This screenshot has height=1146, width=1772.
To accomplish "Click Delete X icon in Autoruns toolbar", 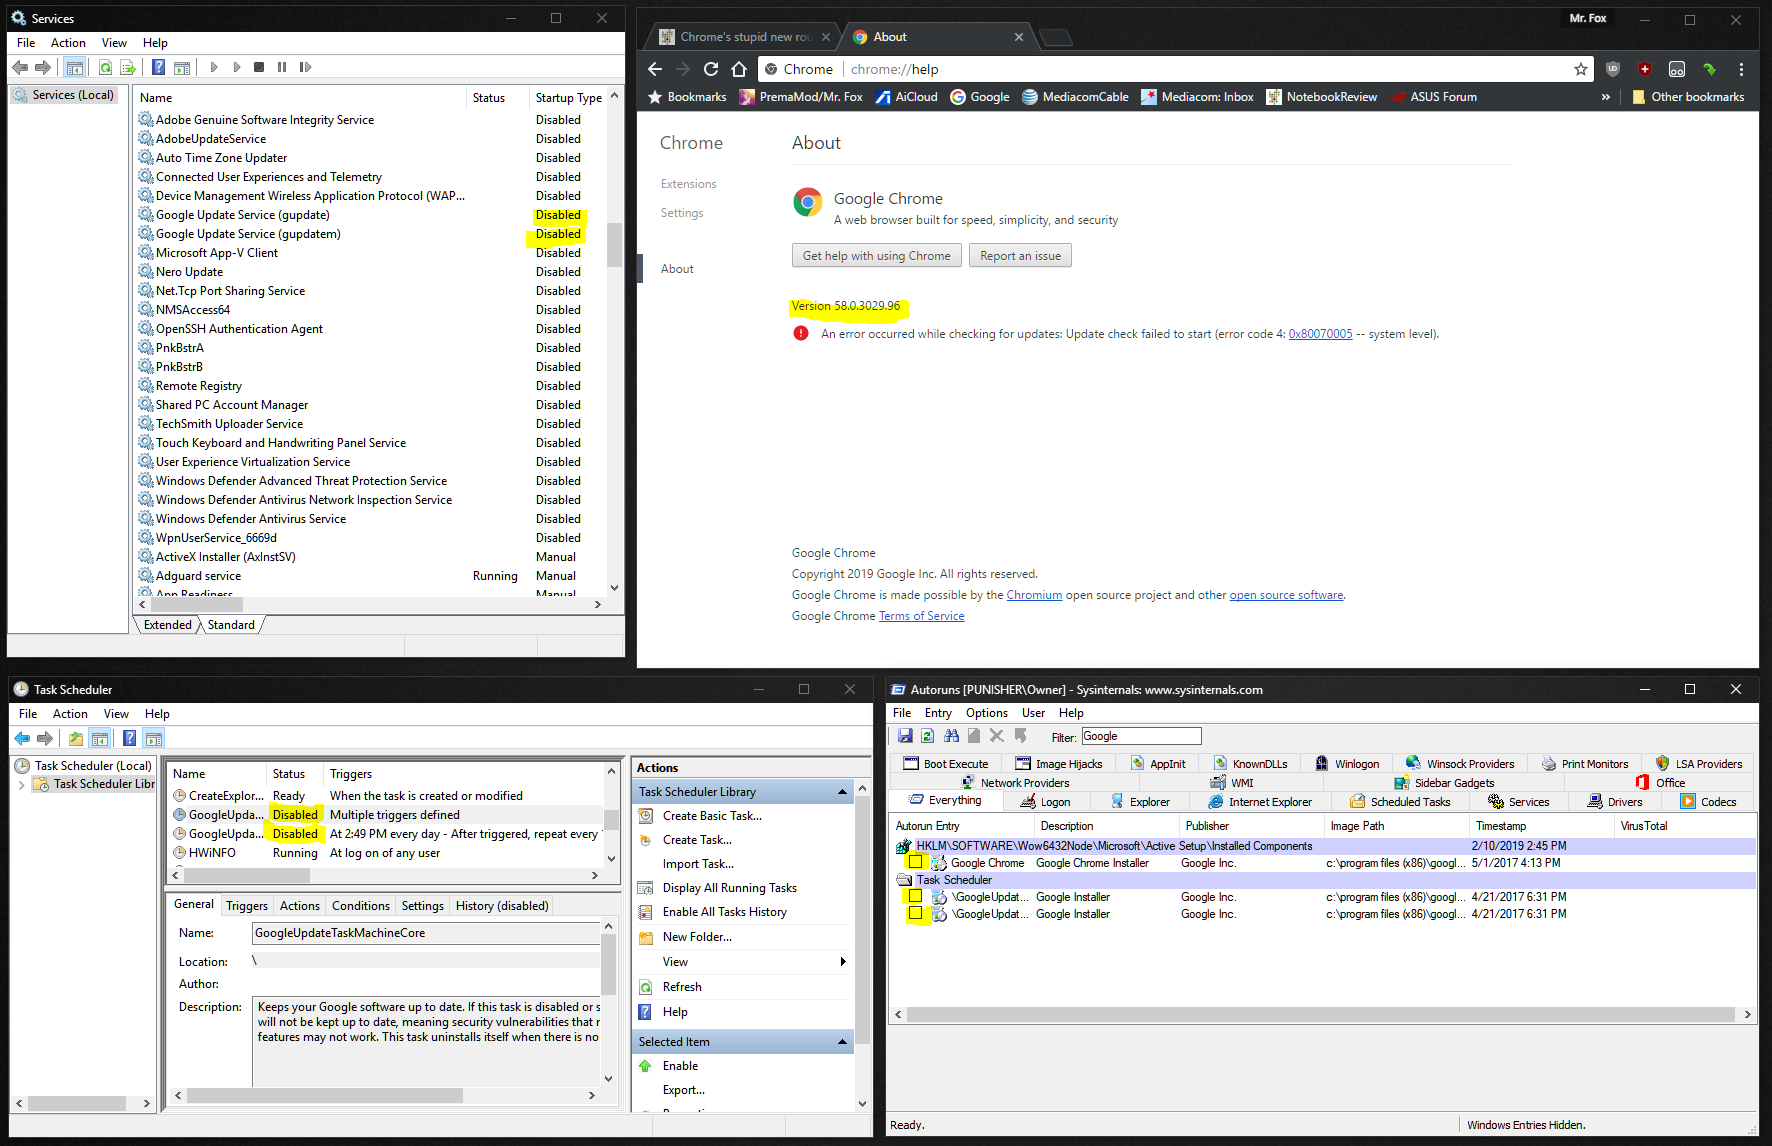I will [x=997, y=736].
